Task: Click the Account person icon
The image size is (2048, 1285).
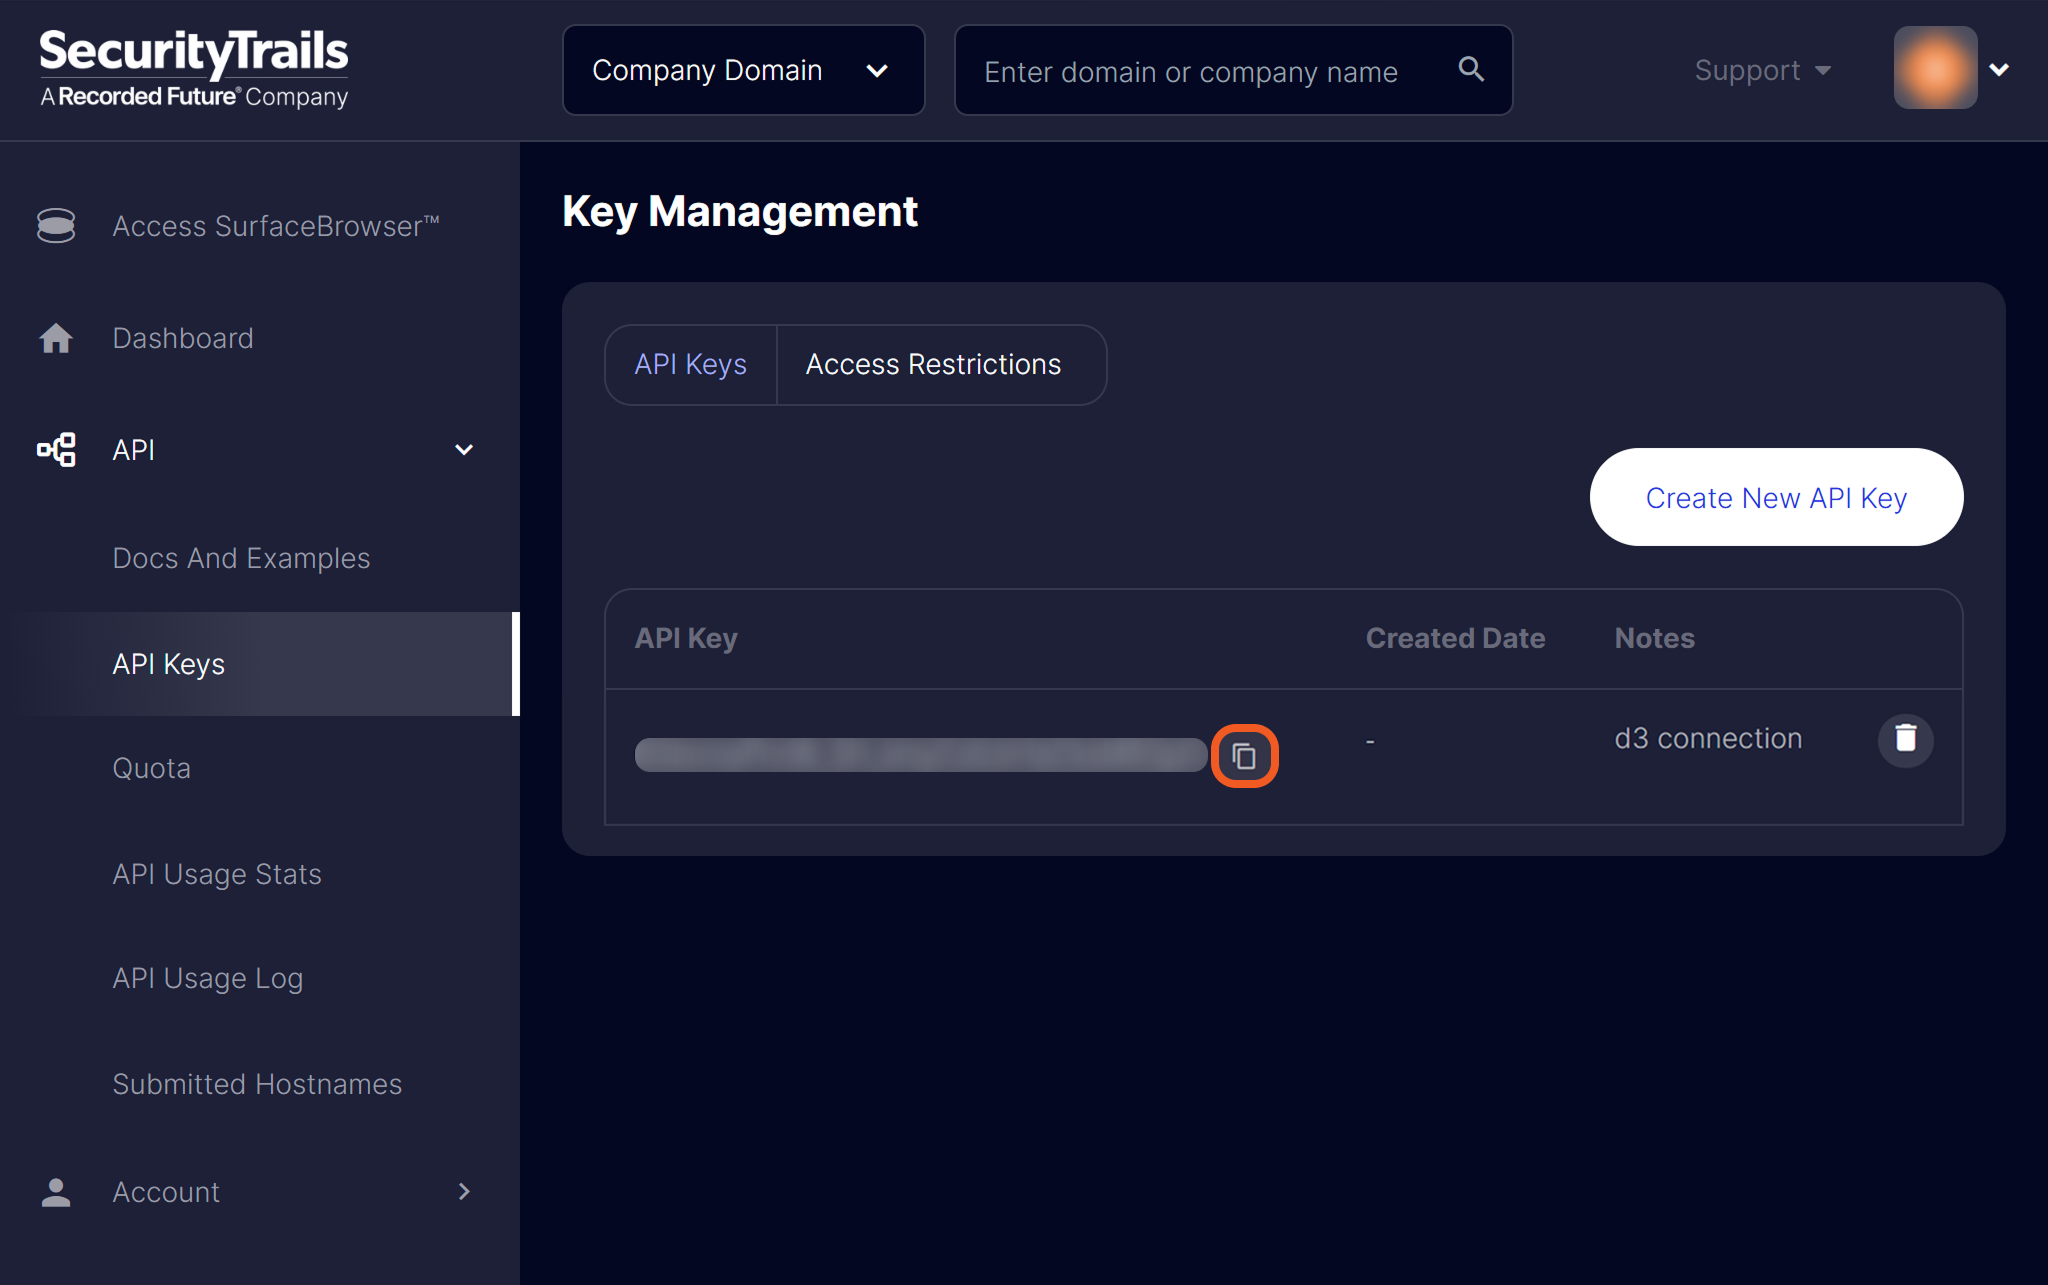Action: pyautogui.click(x=56, y=1192)
